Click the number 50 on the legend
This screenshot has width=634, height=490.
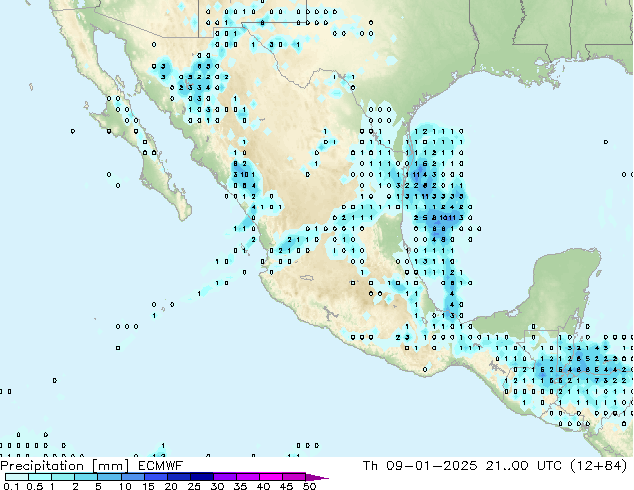(x=309, y=487)
